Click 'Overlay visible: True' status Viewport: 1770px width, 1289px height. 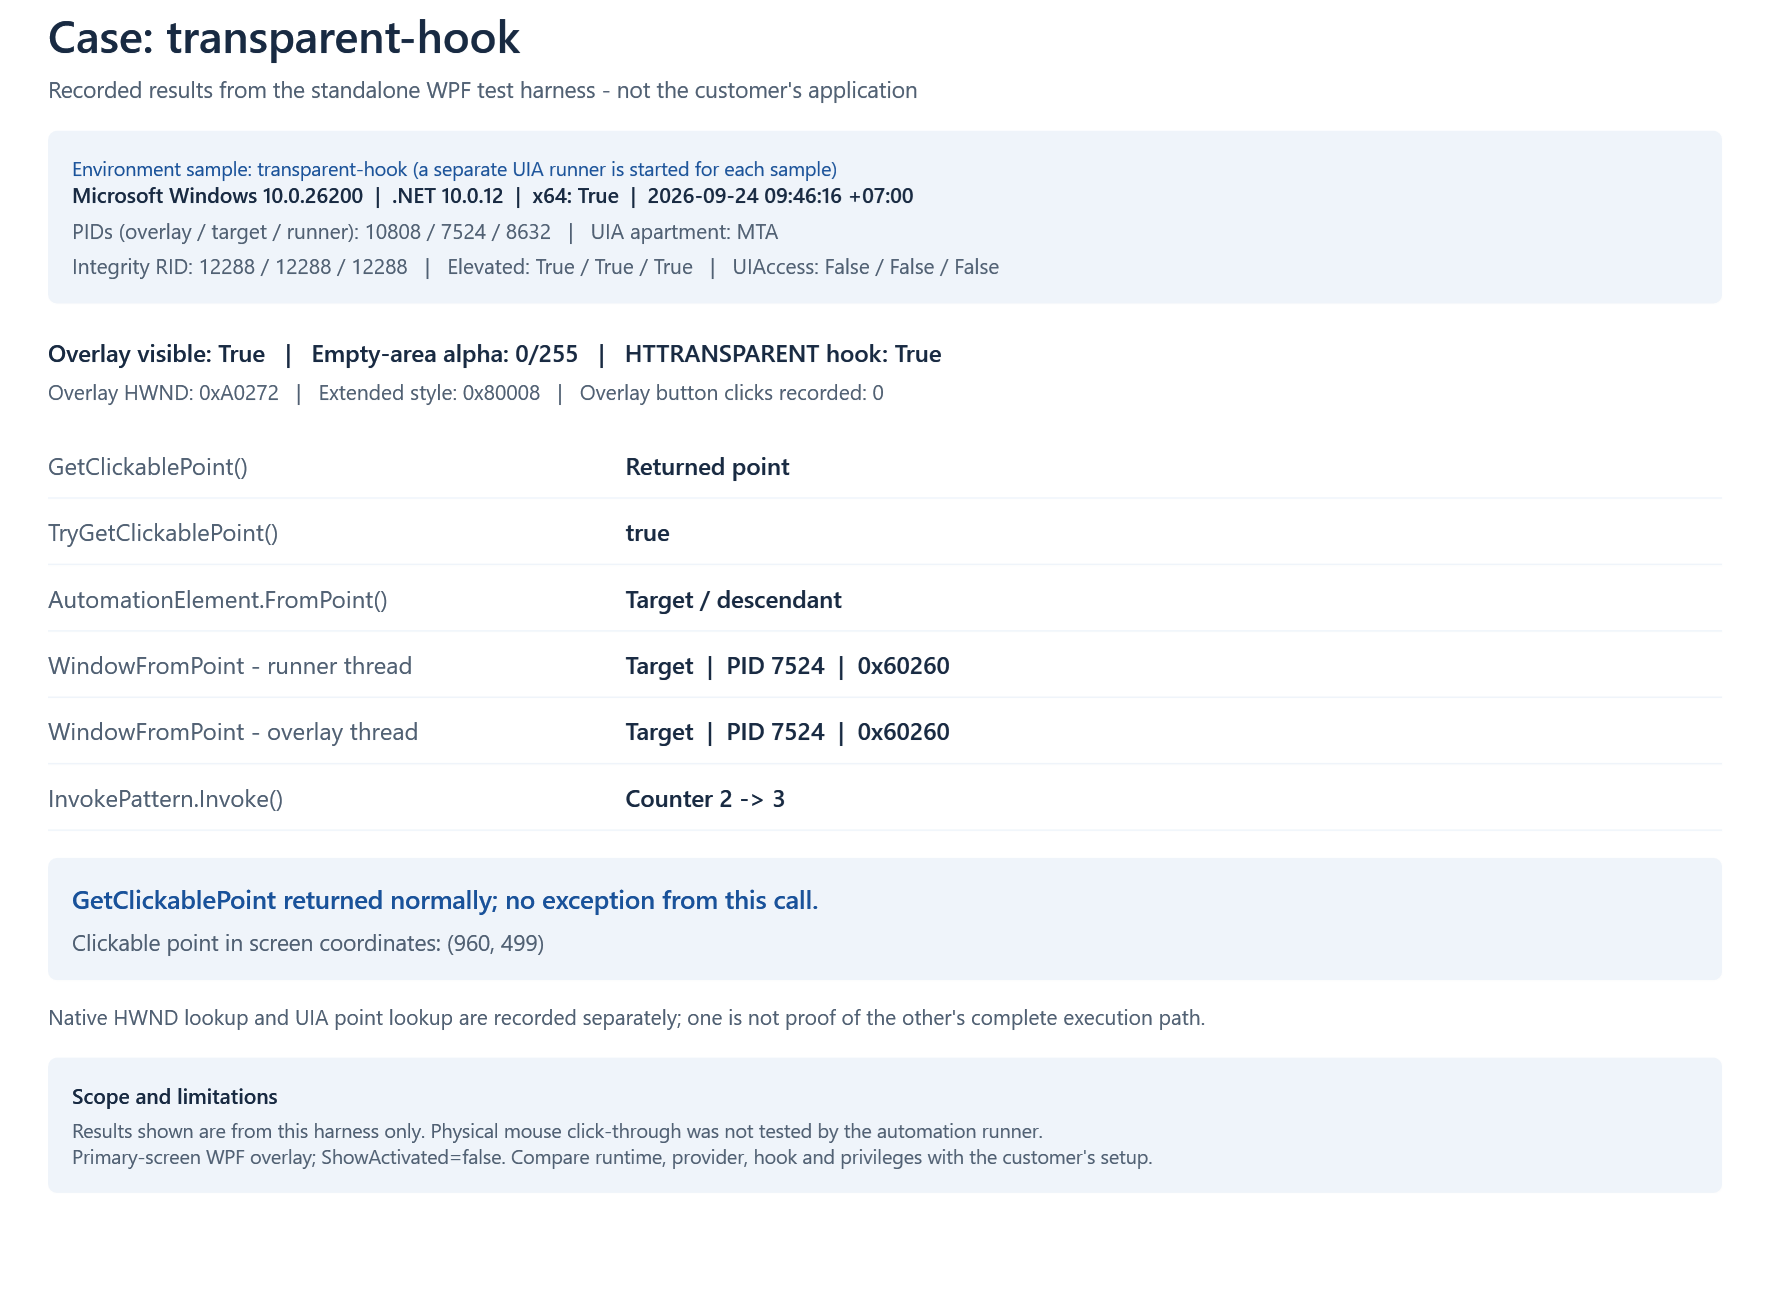(x=156, y=354)
